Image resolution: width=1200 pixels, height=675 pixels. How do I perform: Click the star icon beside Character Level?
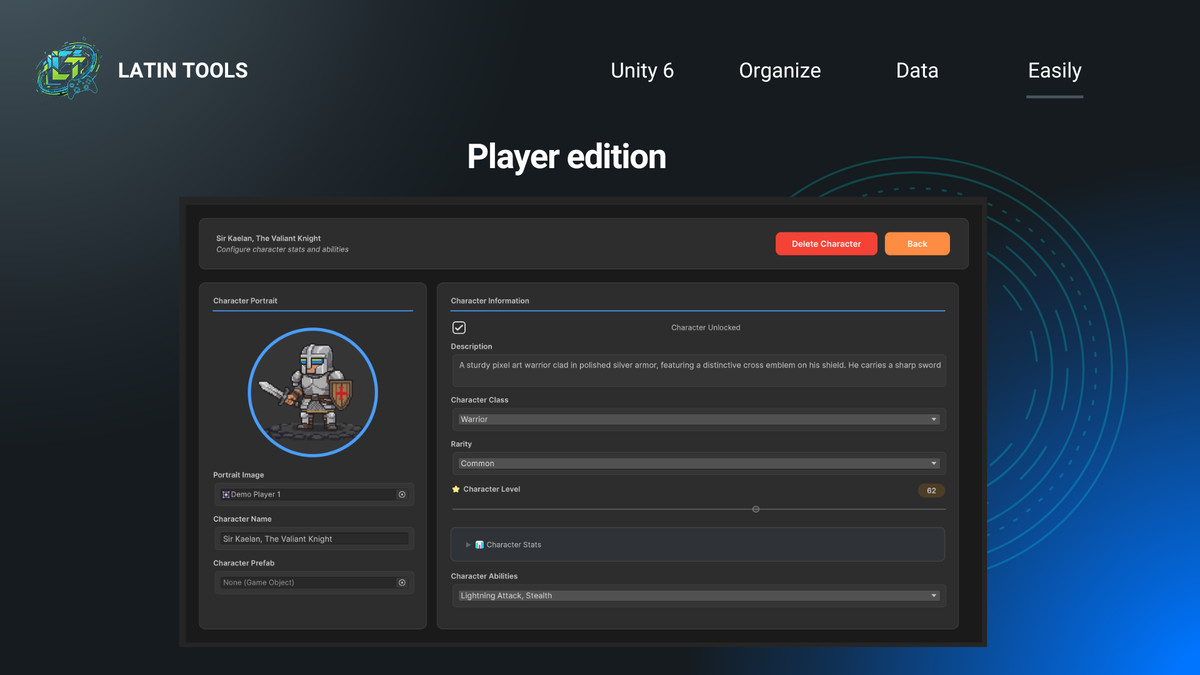coord(455,489)
